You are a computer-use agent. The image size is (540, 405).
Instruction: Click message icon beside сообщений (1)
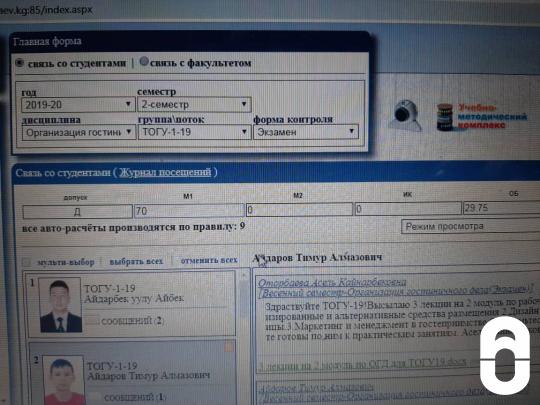coord(94,397)
